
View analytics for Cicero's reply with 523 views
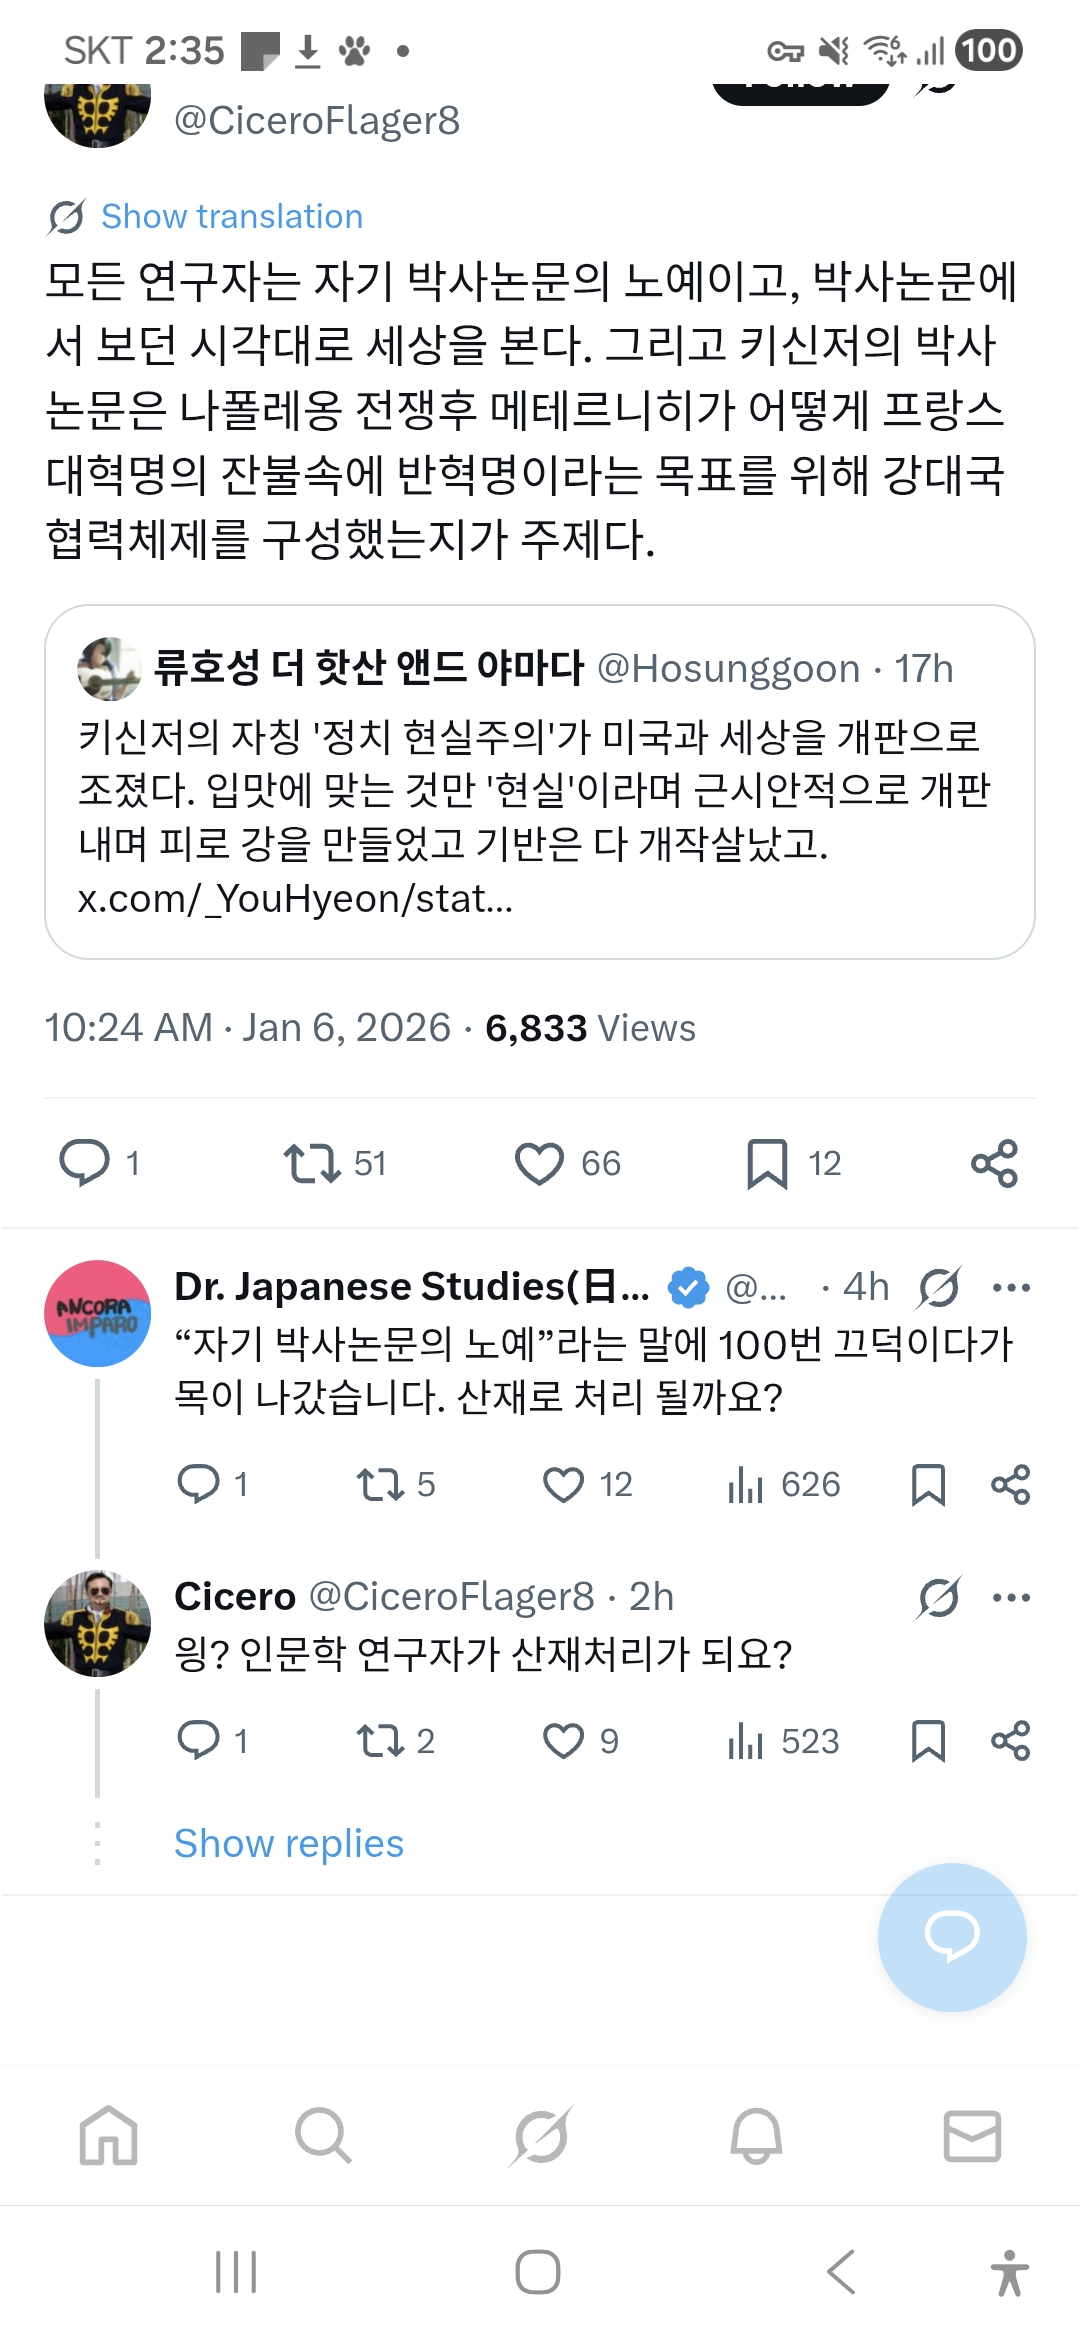tap(783, 1742)
